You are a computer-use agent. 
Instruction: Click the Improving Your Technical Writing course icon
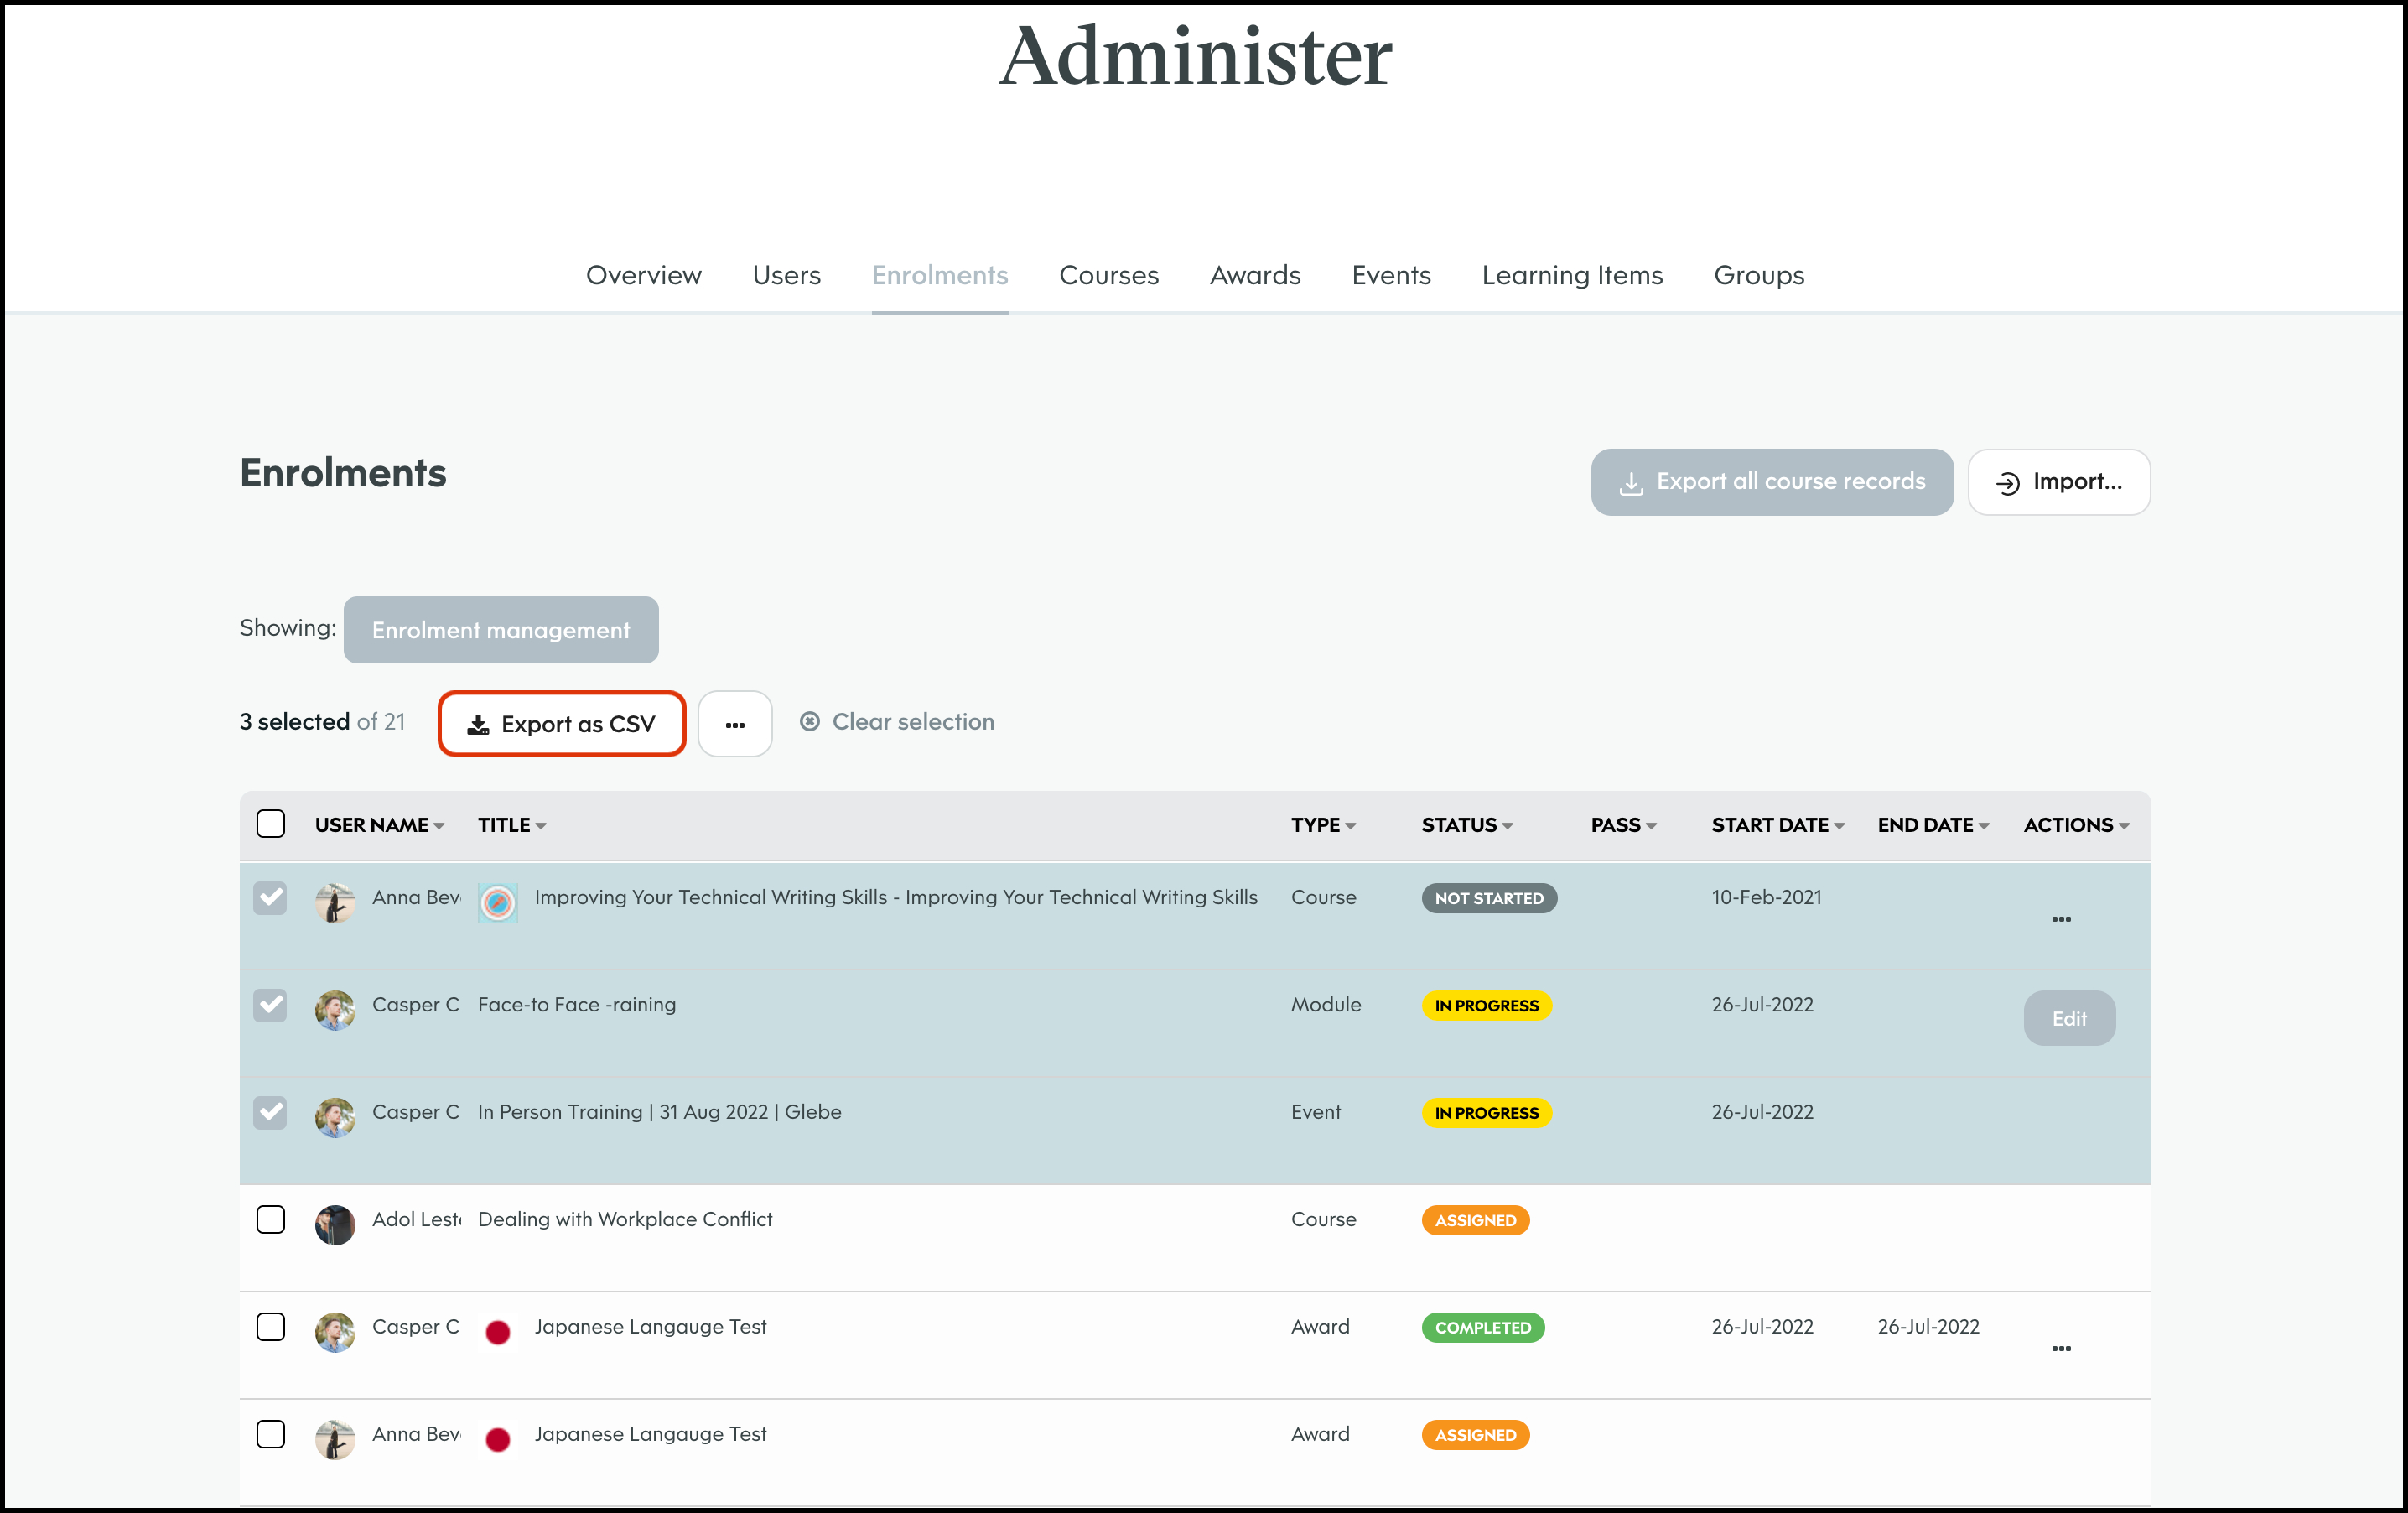coord(497,902)
